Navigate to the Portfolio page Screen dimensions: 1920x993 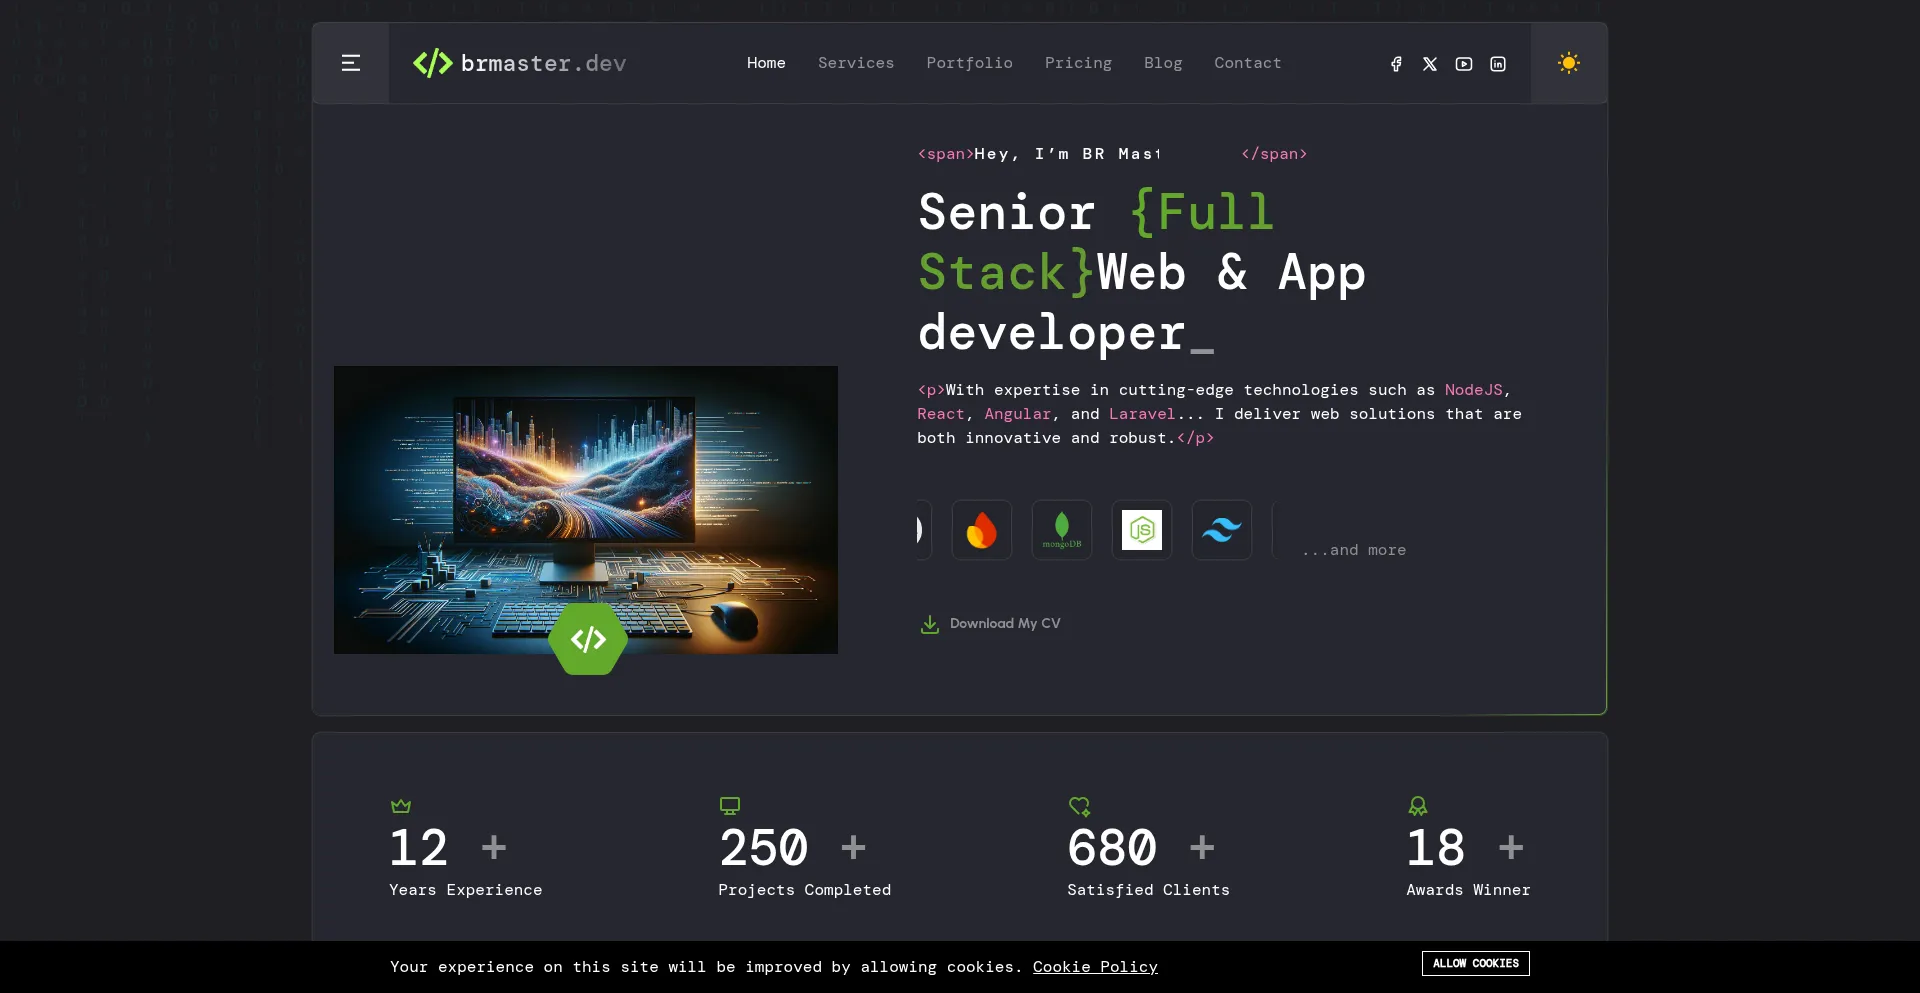[x=969, y=63]
